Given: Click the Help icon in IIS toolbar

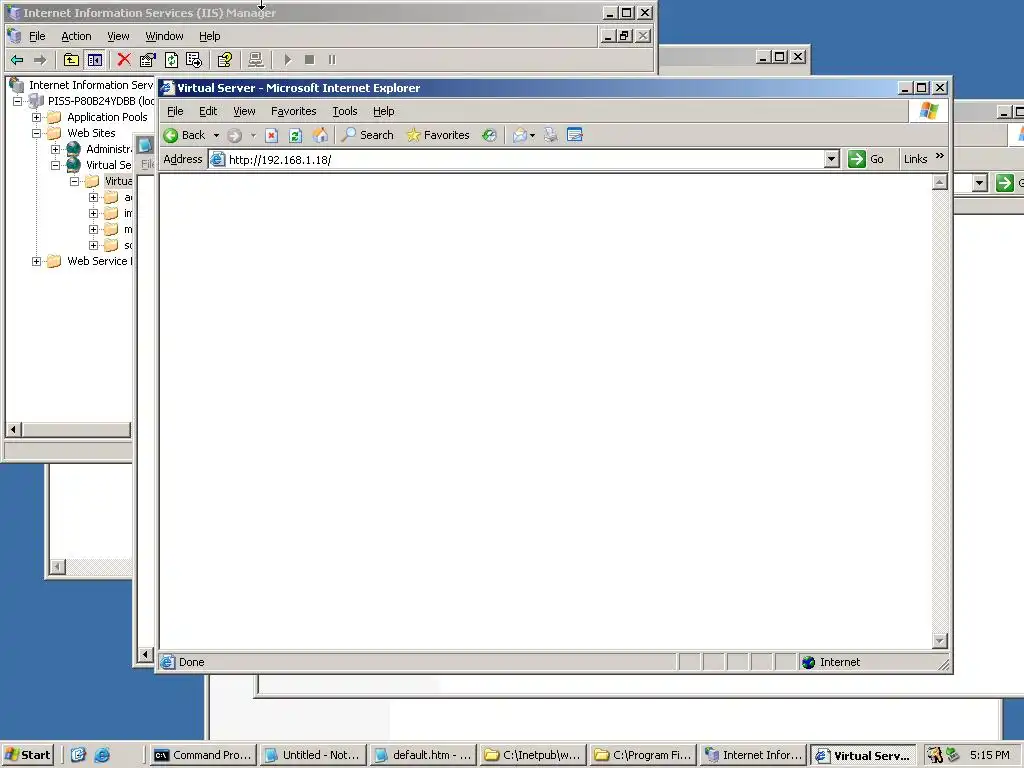Looking at the screenshot, I should pyautogui.click(x=225, y=60).
